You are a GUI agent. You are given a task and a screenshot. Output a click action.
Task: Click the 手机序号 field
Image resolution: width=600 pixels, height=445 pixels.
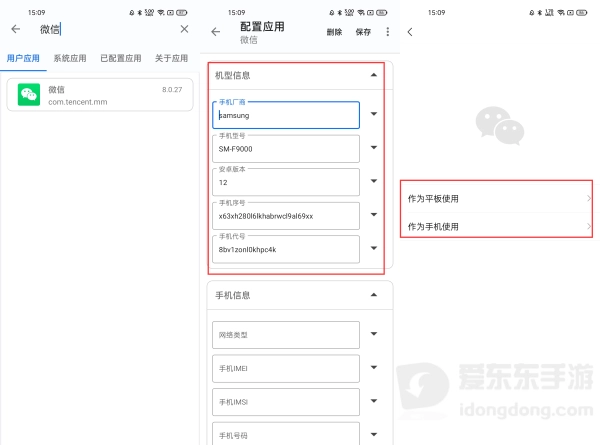click(286, 216)
